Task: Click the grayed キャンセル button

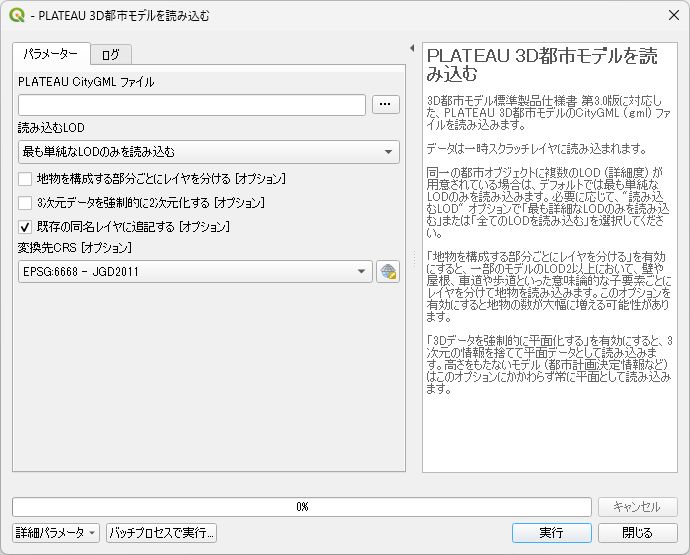Action: click(638, 507)
